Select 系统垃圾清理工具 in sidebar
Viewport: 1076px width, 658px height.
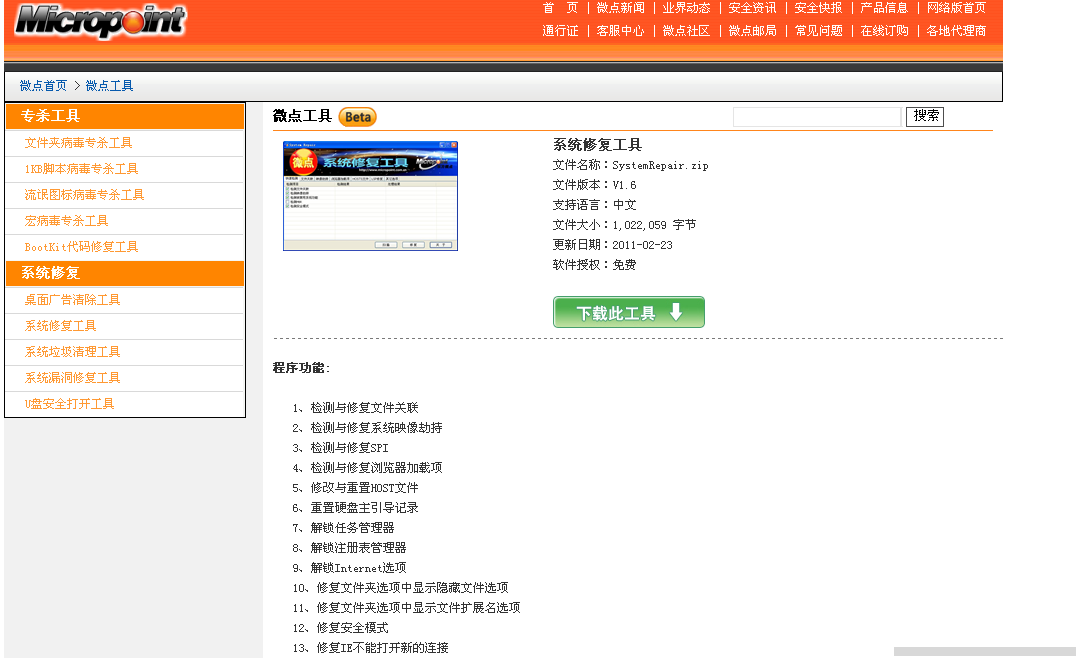pyautogui.click(x=72, y=352)
